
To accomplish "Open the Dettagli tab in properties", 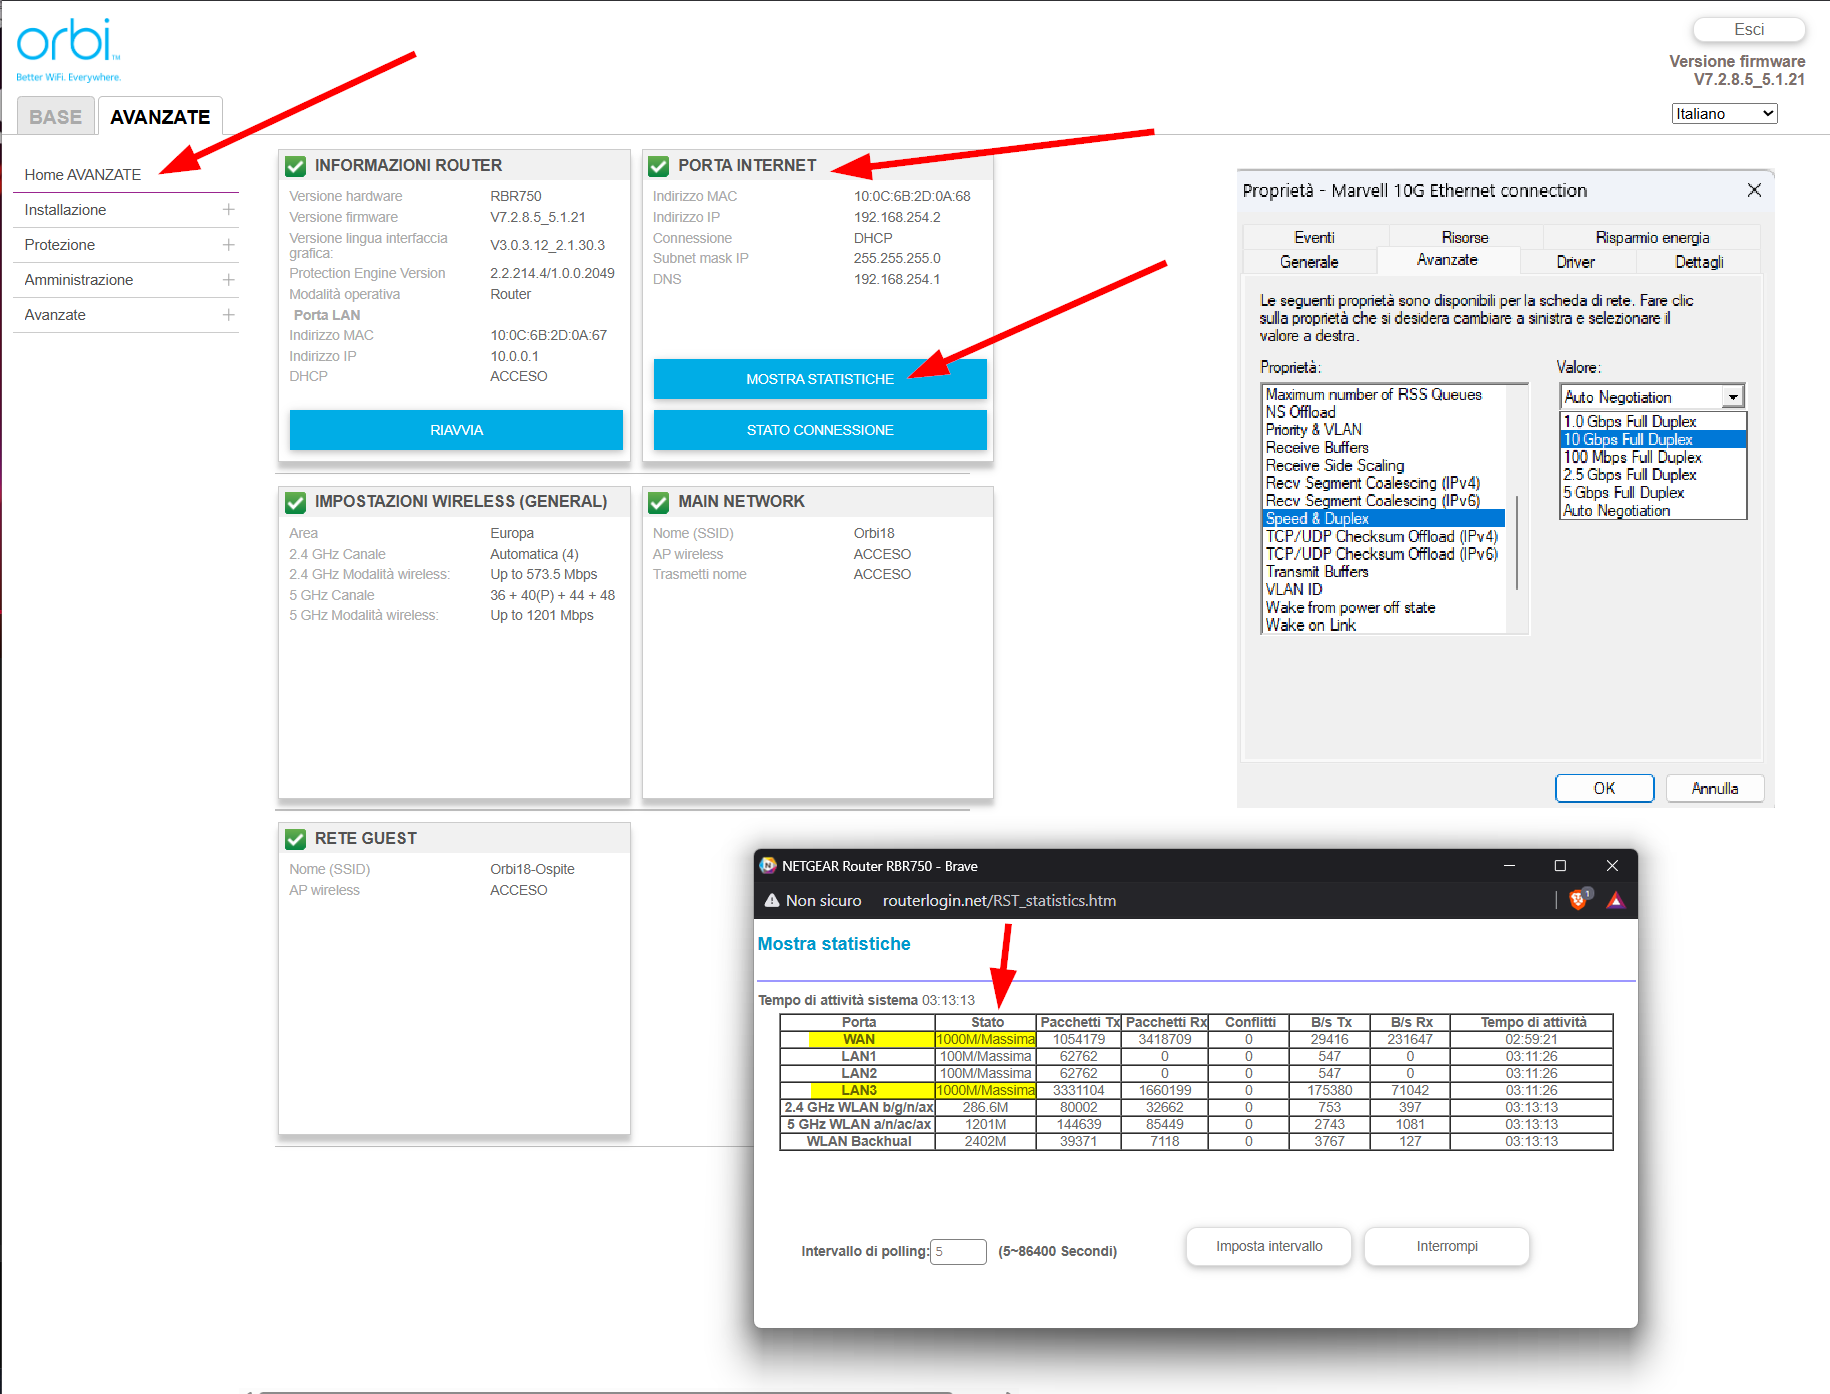I will click(x=1699, y=262).
